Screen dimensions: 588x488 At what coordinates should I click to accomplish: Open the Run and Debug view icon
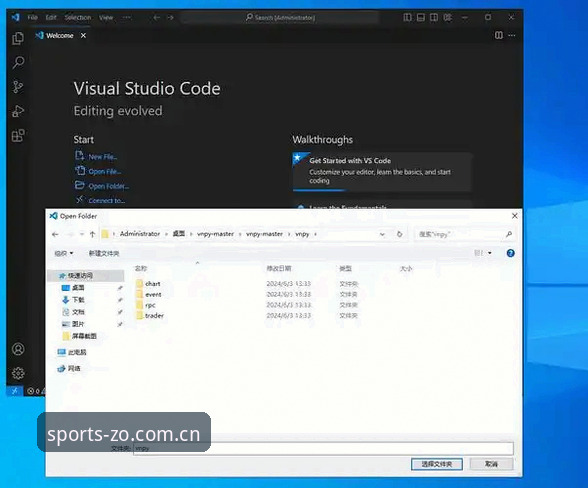pyautogui.click(x=18, y=111)
